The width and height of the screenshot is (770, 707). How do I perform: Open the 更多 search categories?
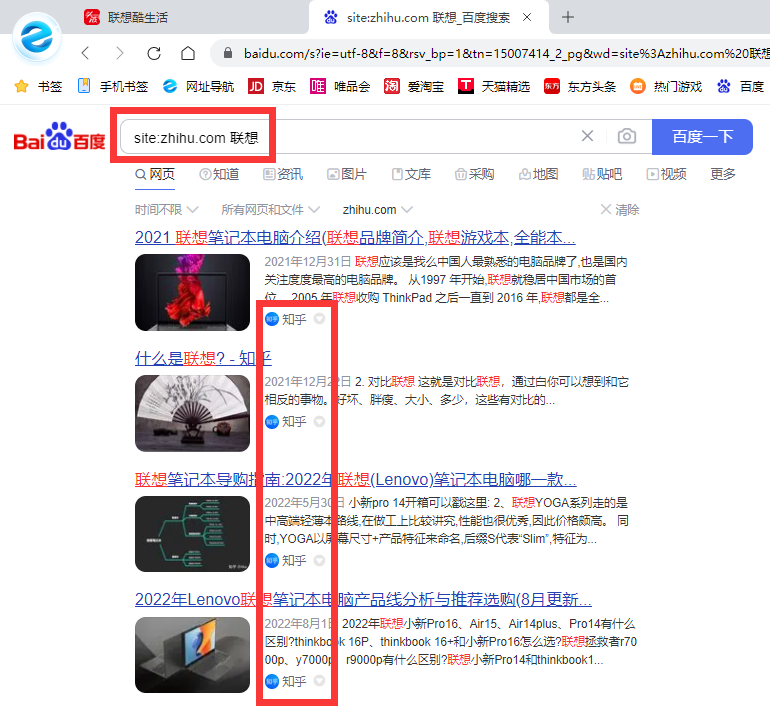722,174
